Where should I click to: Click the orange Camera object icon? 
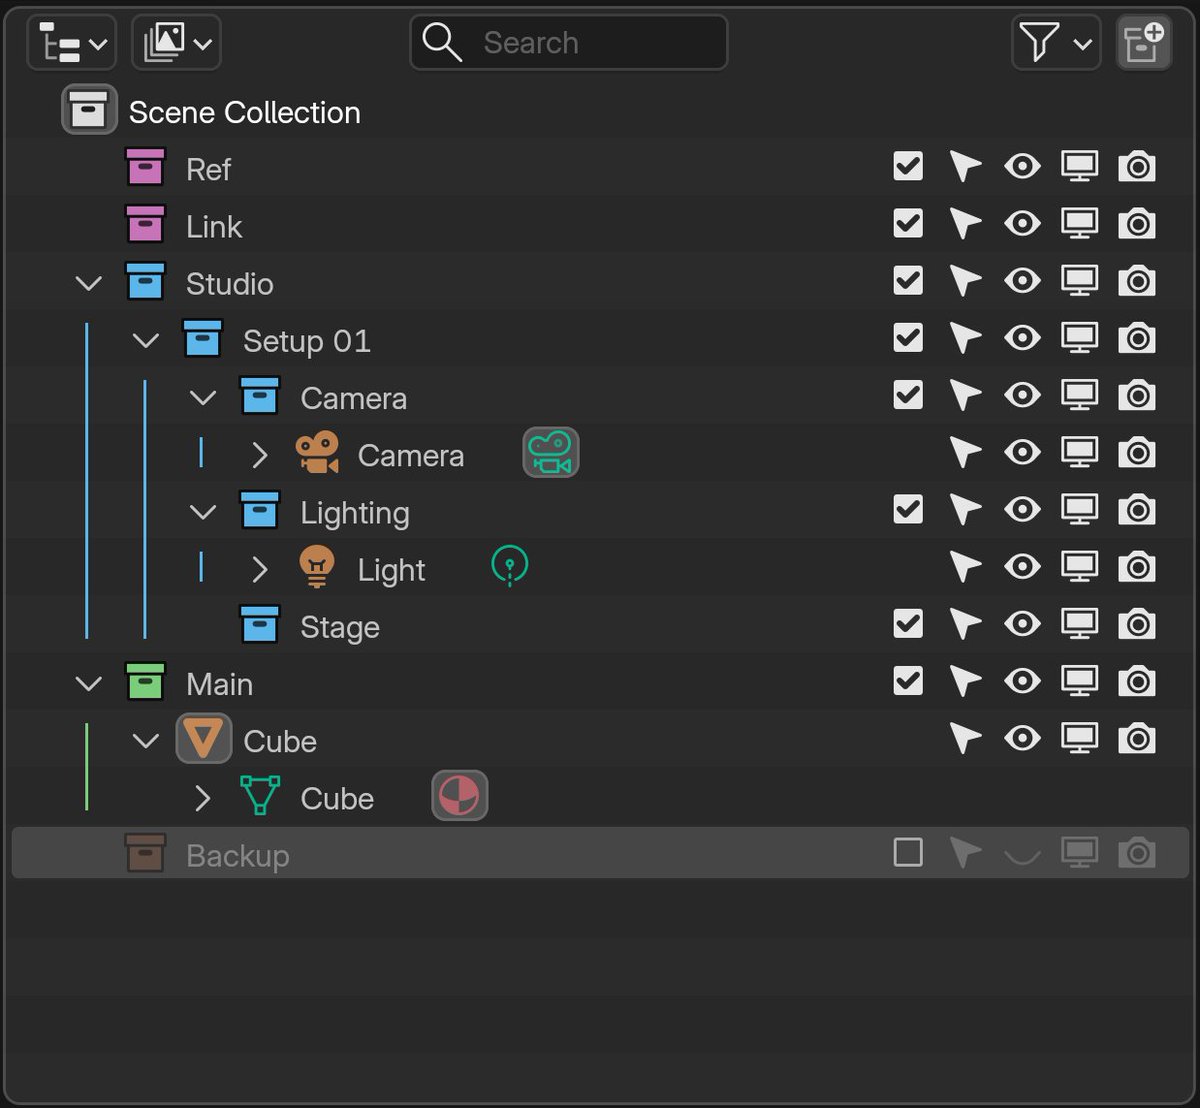click(318, 453)
